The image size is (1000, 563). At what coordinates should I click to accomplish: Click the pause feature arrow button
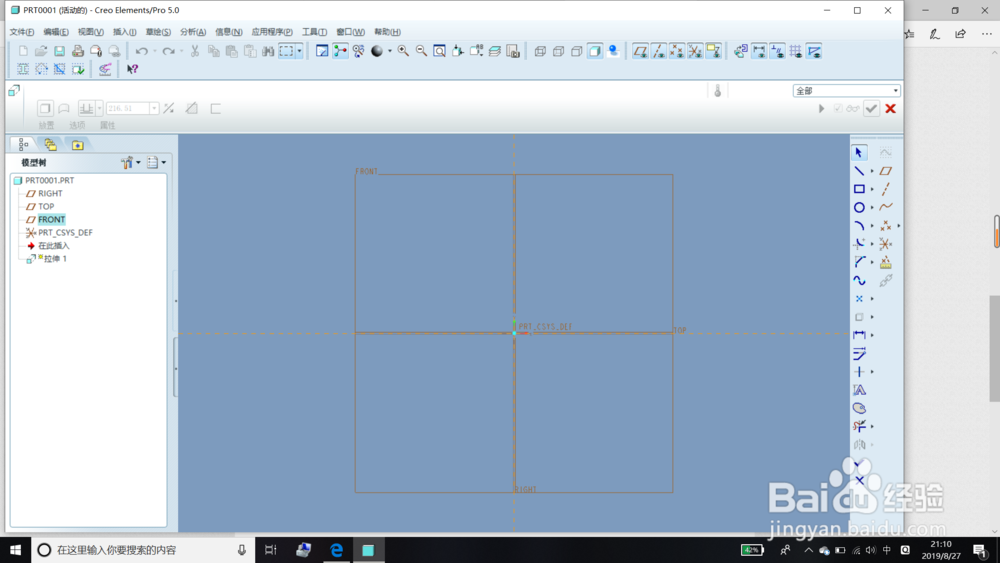click(x=821, y=108)
